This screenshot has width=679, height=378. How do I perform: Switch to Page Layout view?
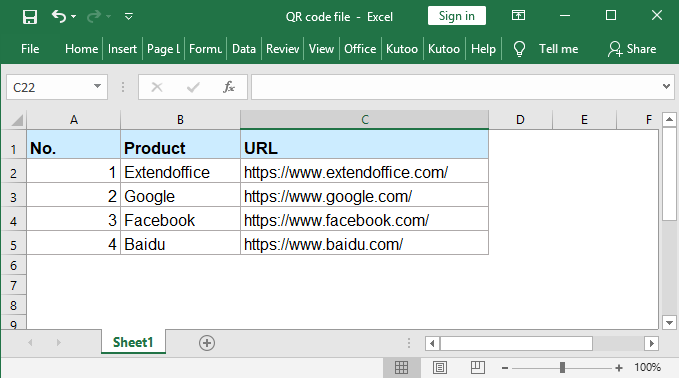coord(440,368)
